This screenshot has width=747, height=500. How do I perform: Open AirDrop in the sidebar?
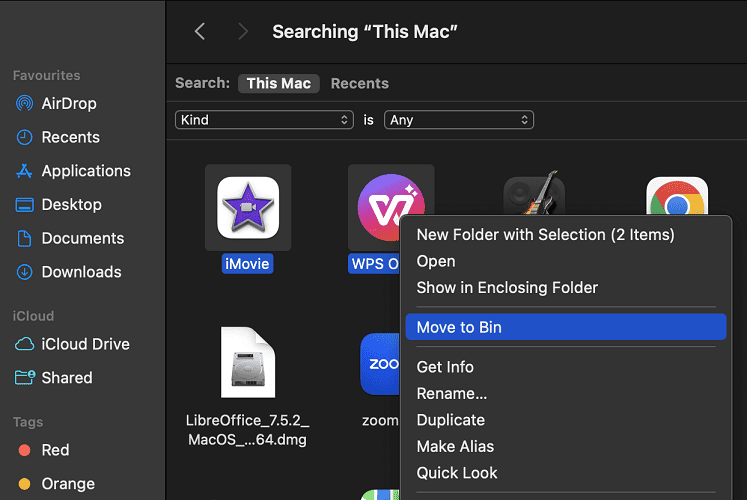70,103
